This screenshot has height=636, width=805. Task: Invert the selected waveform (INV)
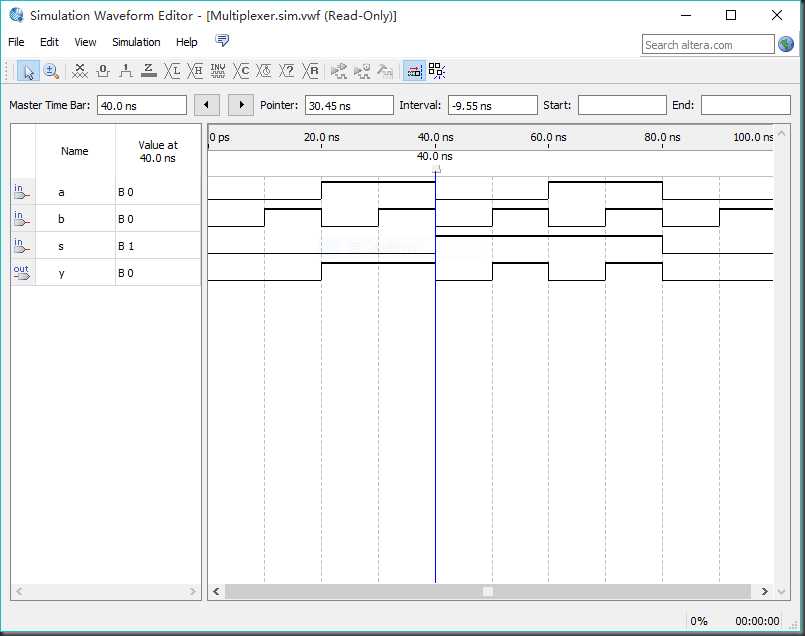(x=218, y=71)
